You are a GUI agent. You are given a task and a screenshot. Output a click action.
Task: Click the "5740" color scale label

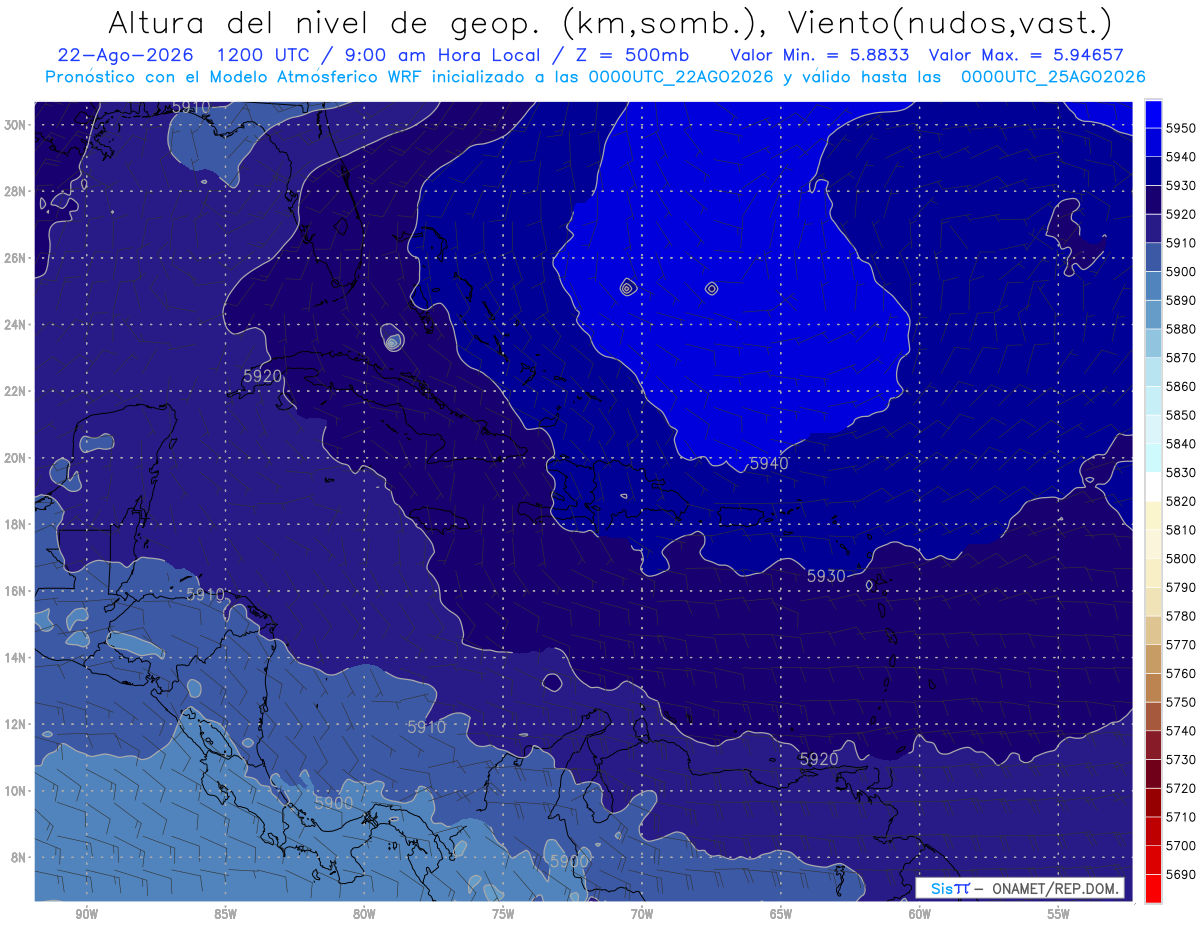1181,731
